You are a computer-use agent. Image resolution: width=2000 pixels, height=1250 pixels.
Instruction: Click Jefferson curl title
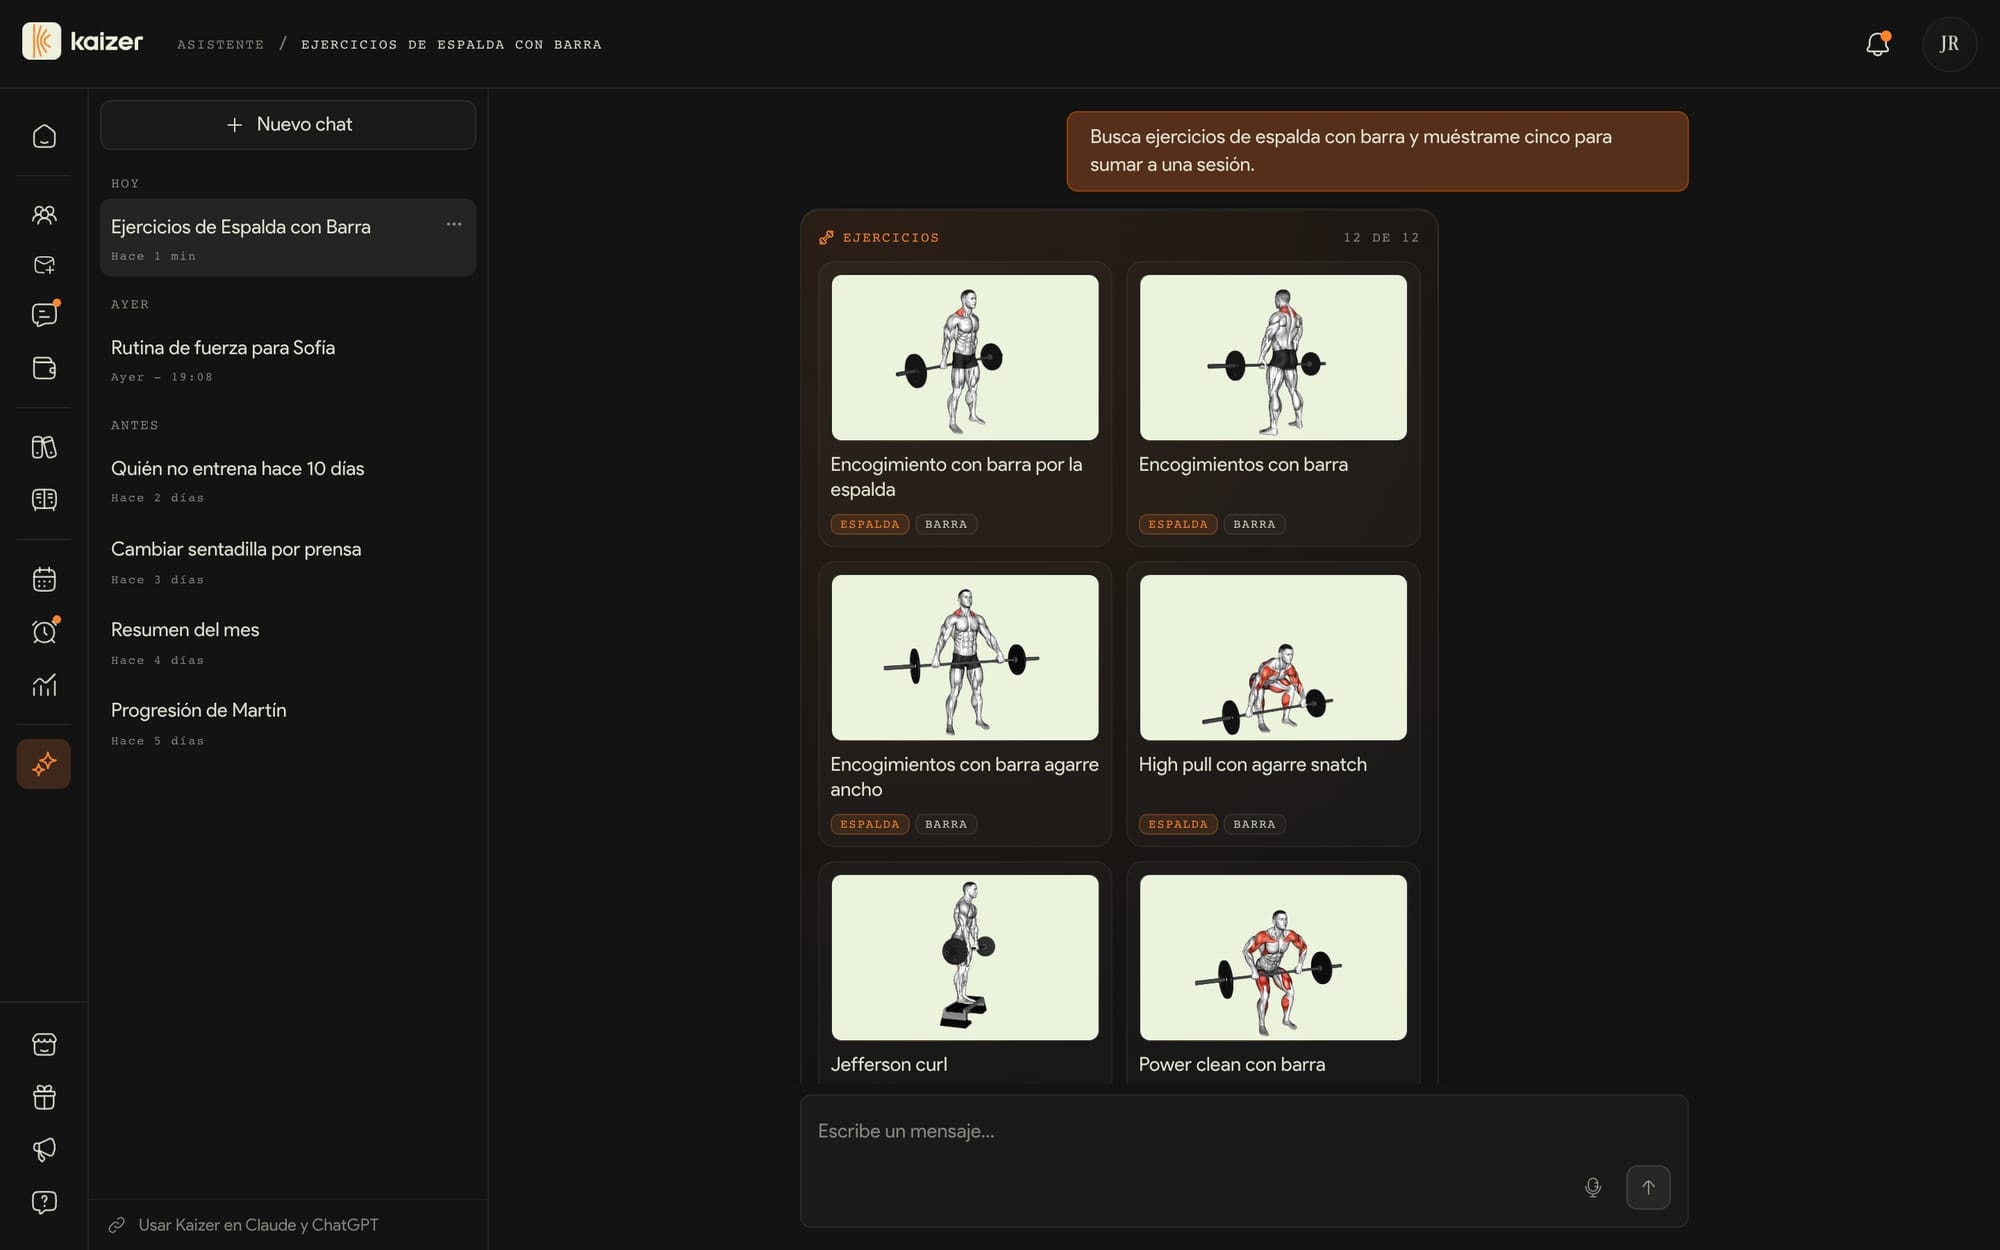888,1065
